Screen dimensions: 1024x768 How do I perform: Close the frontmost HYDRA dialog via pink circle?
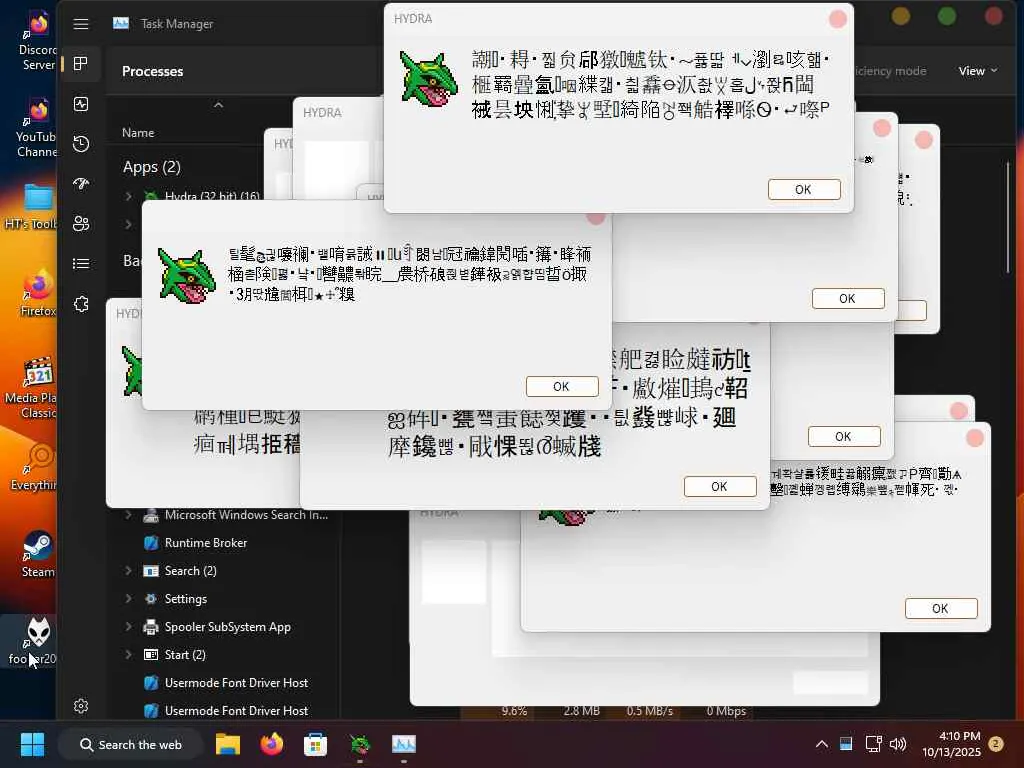tap(838, 19)
